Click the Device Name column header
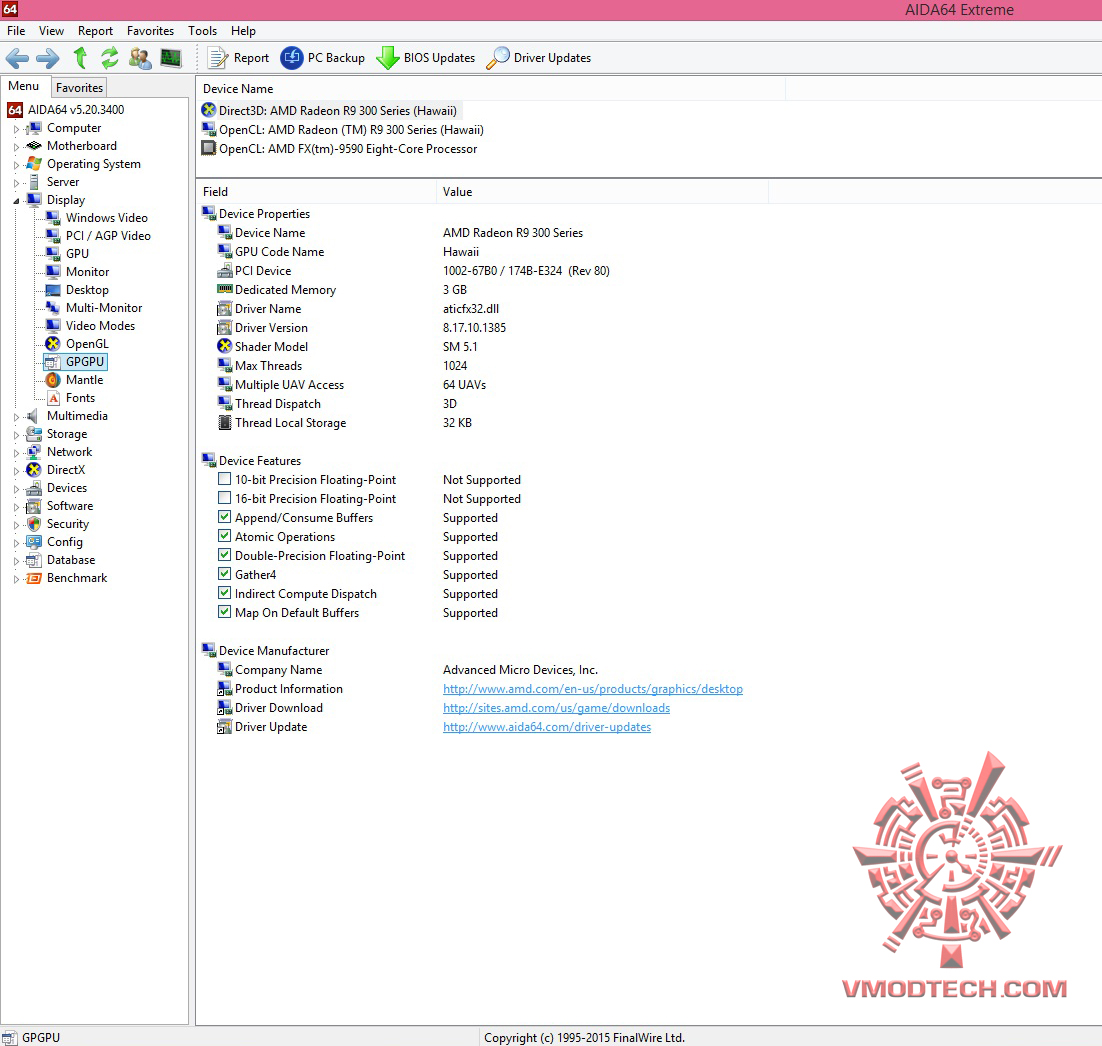1102x1046 pixels. (491, 89)
